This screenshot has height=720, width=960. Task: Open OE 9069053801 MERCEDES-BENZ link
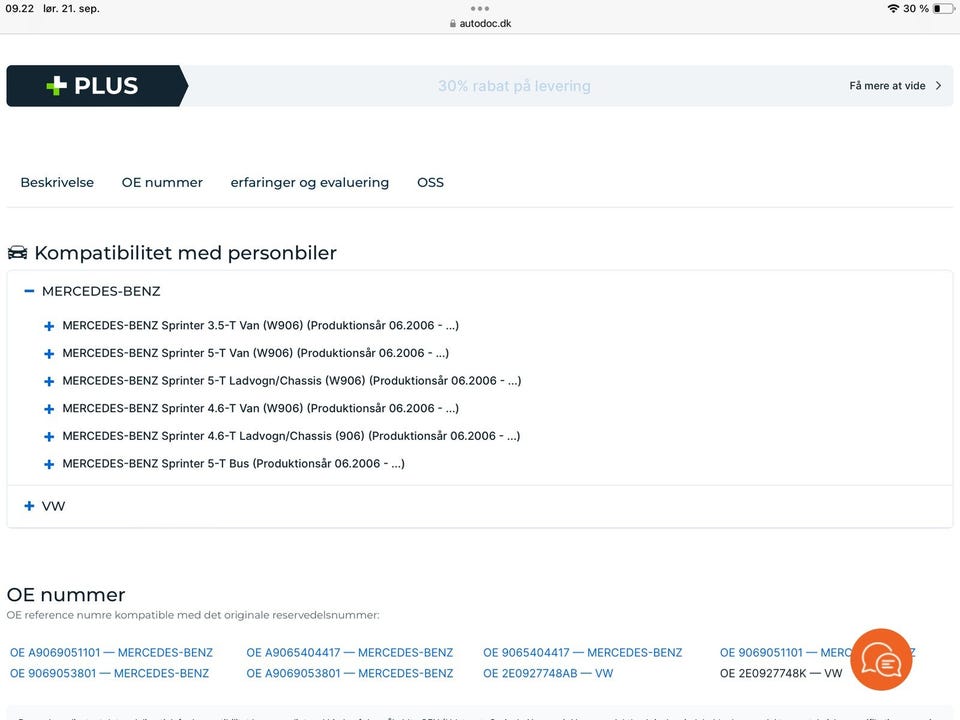pyautogui.click(x=109, y=673)
